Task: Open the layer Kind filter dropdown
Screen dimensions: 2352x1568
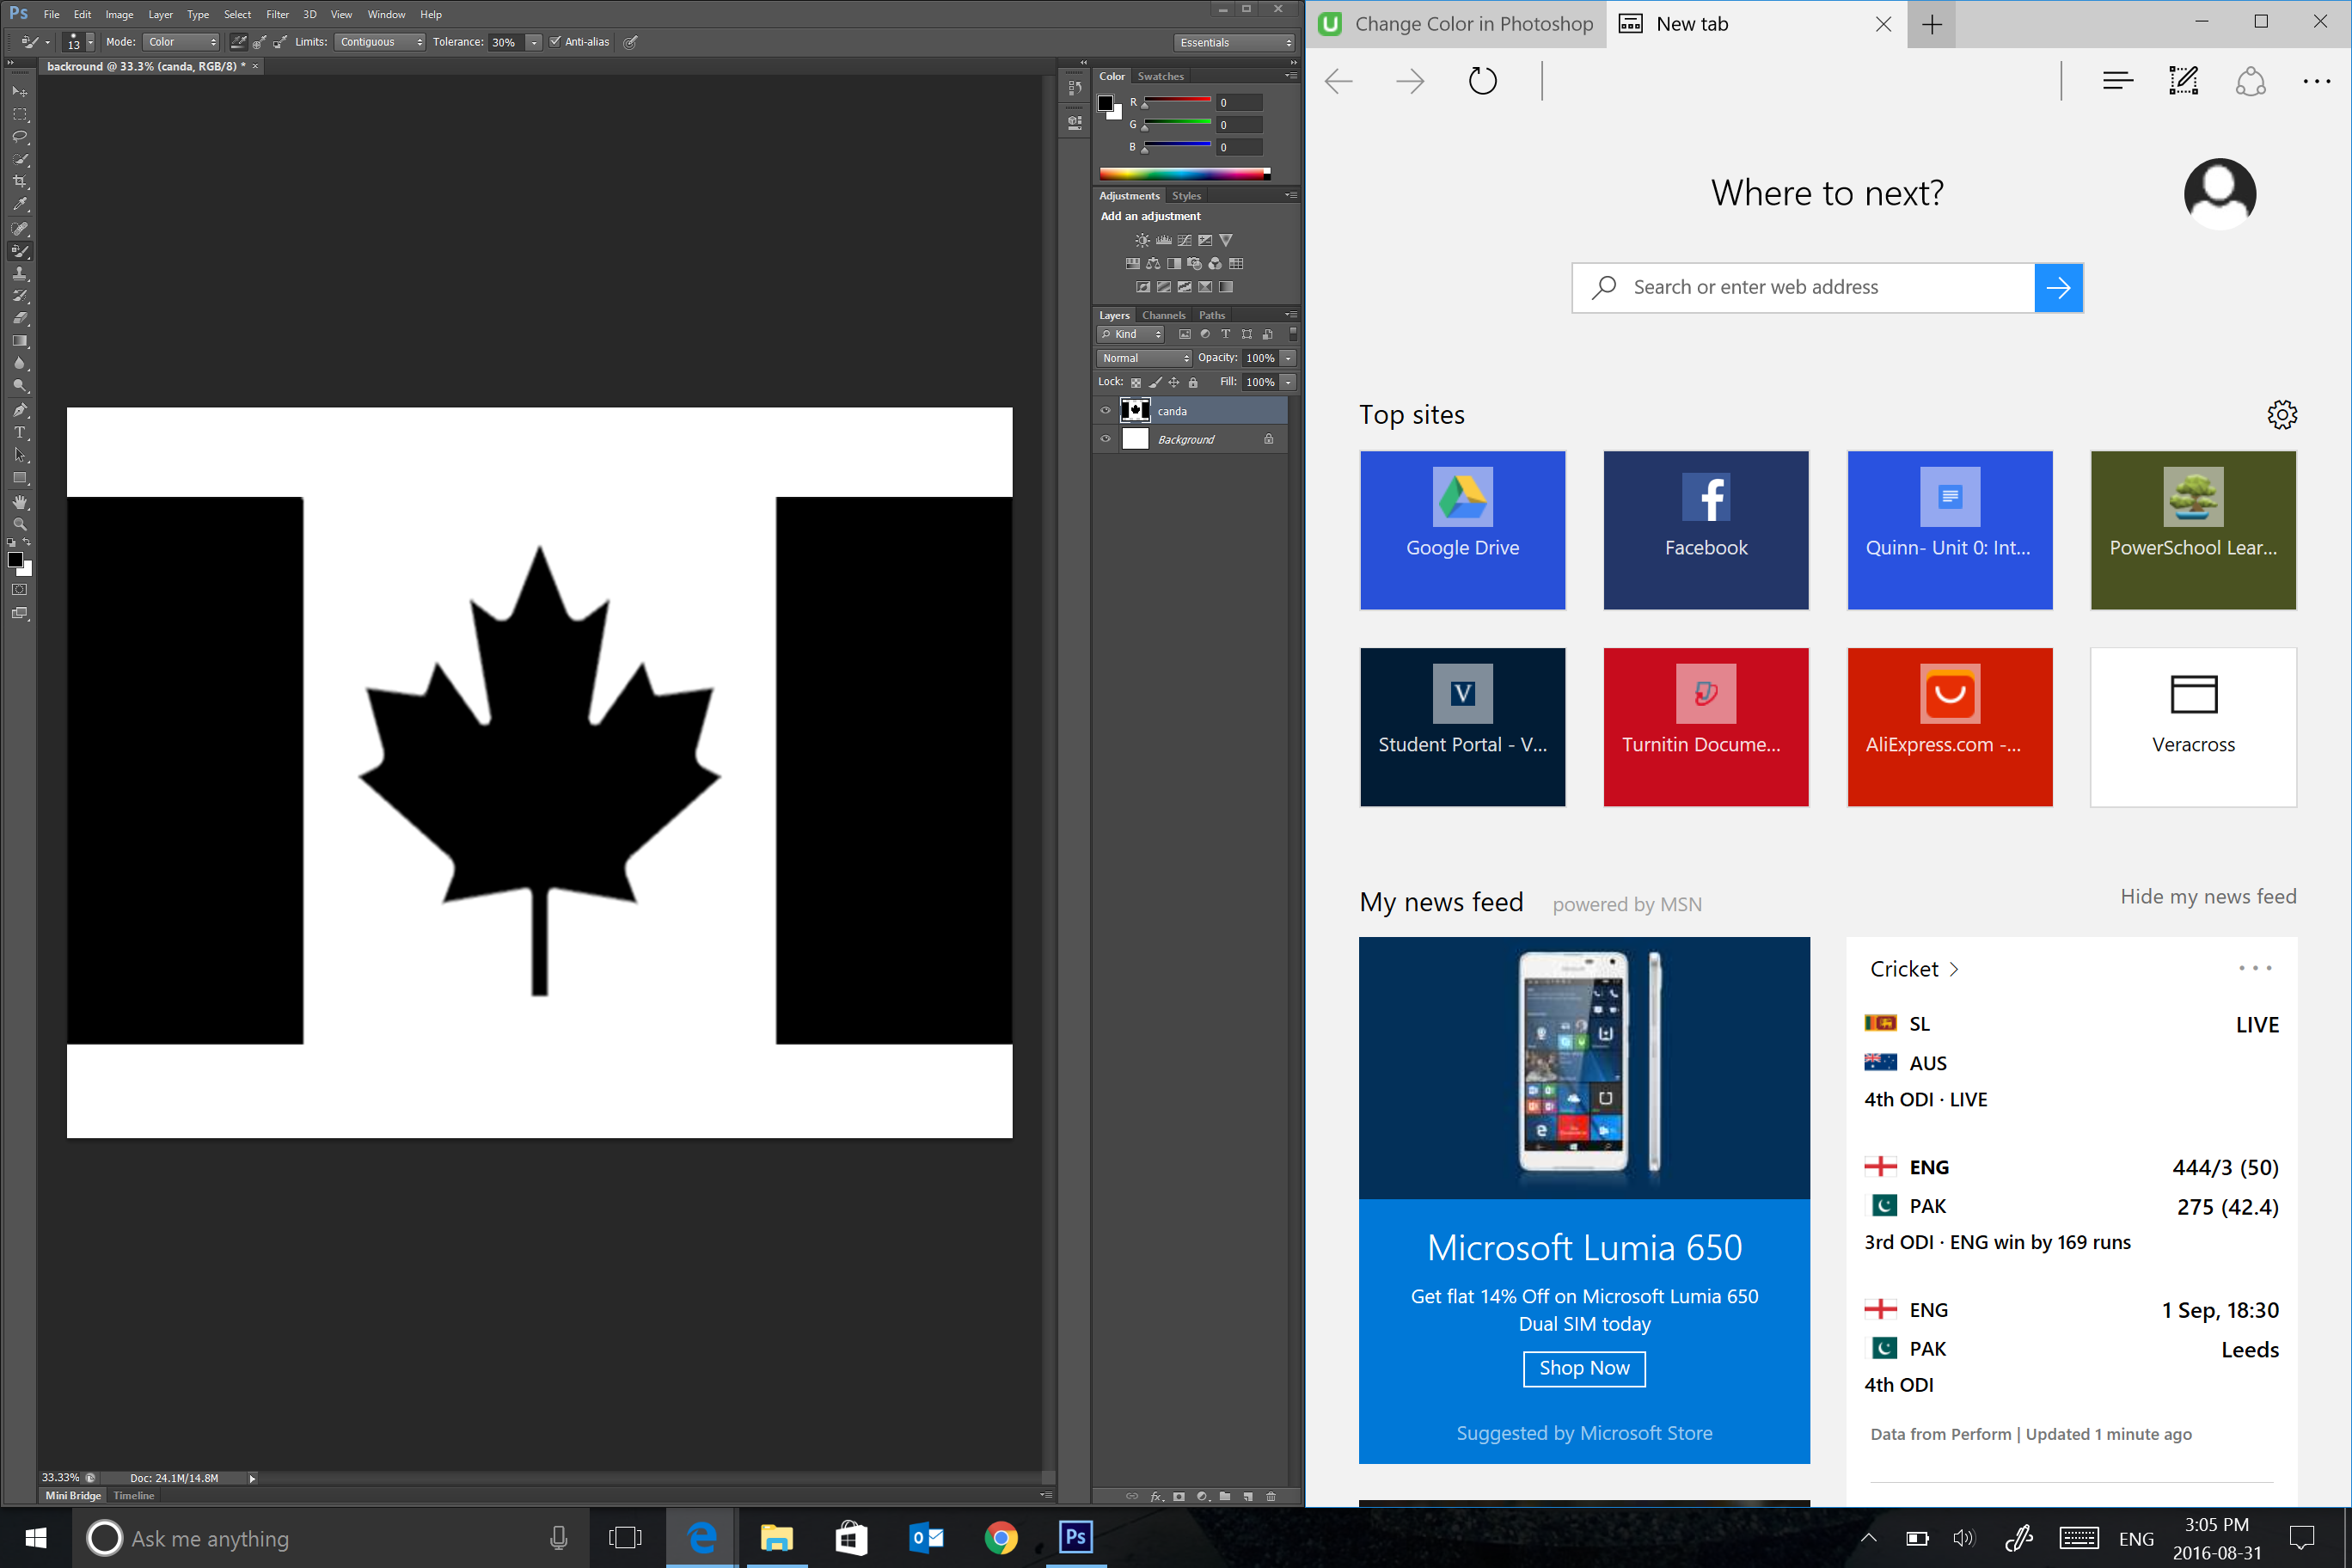Action: [1131, 334]
